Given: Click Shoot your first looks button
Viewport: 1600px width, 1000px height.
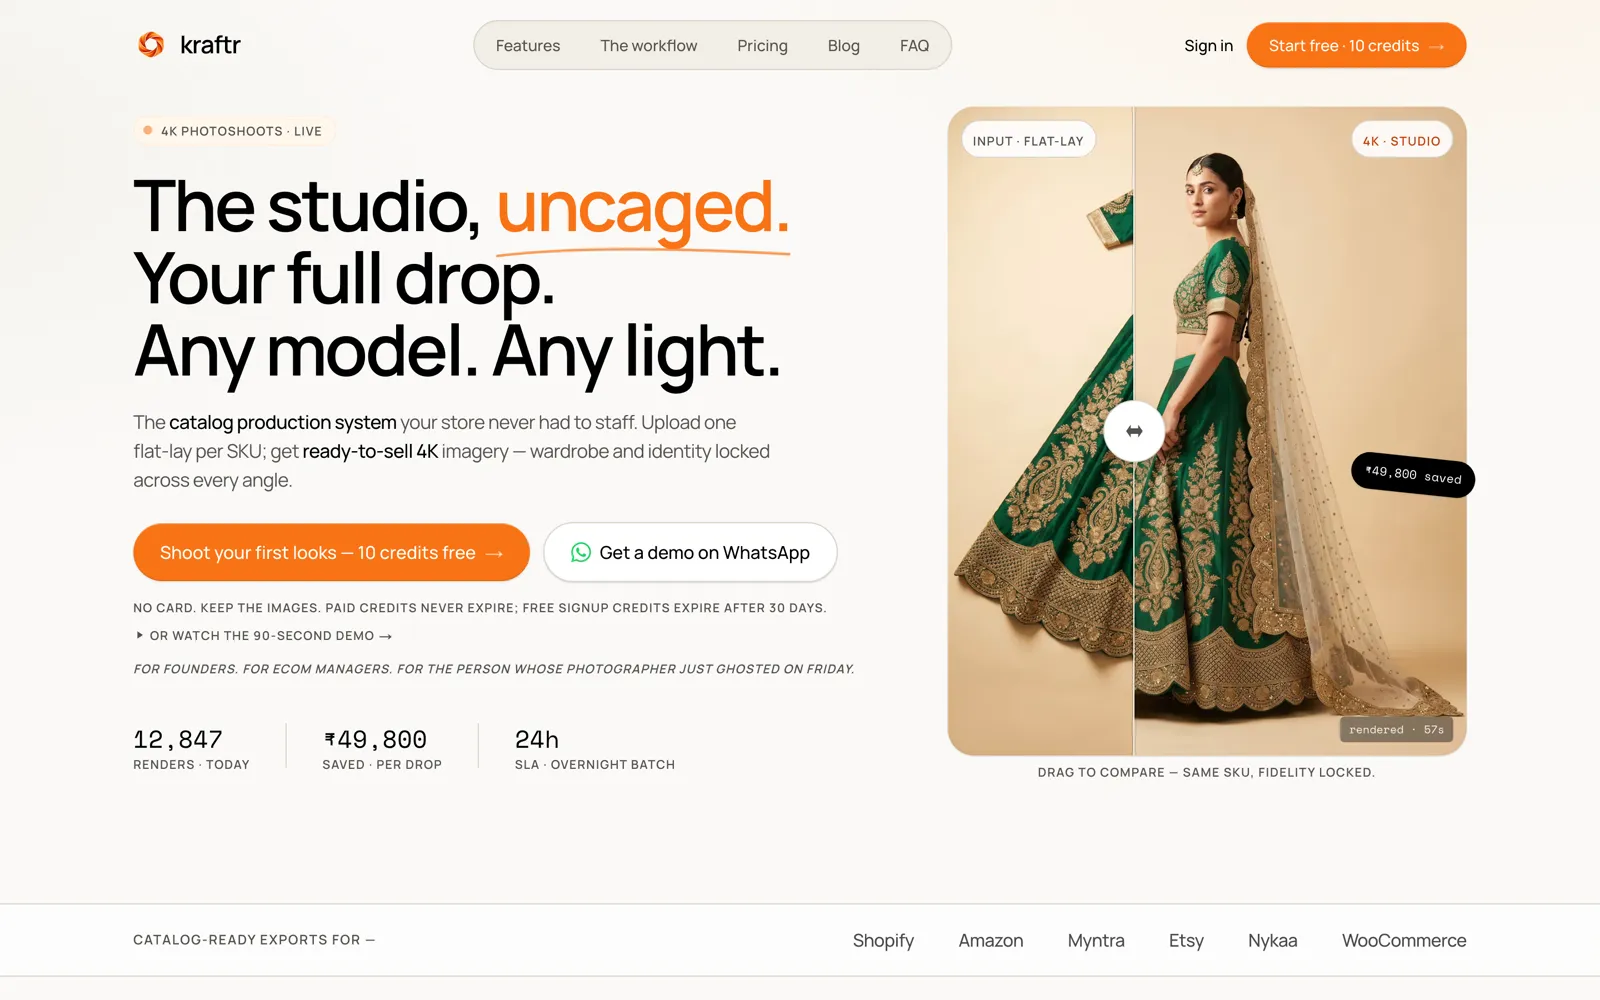Looking at the screenshot, I should tap(331, 552).
